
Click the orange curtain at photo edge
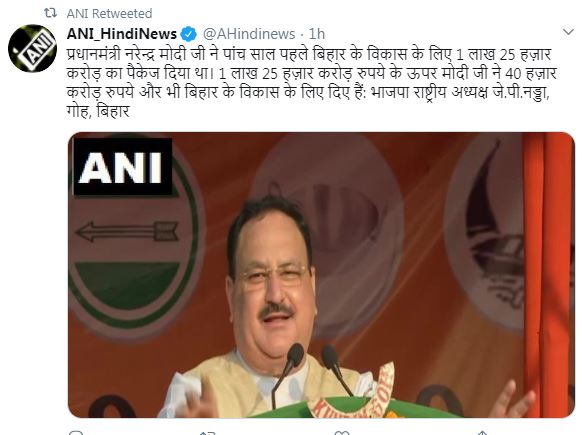point(548,275)
